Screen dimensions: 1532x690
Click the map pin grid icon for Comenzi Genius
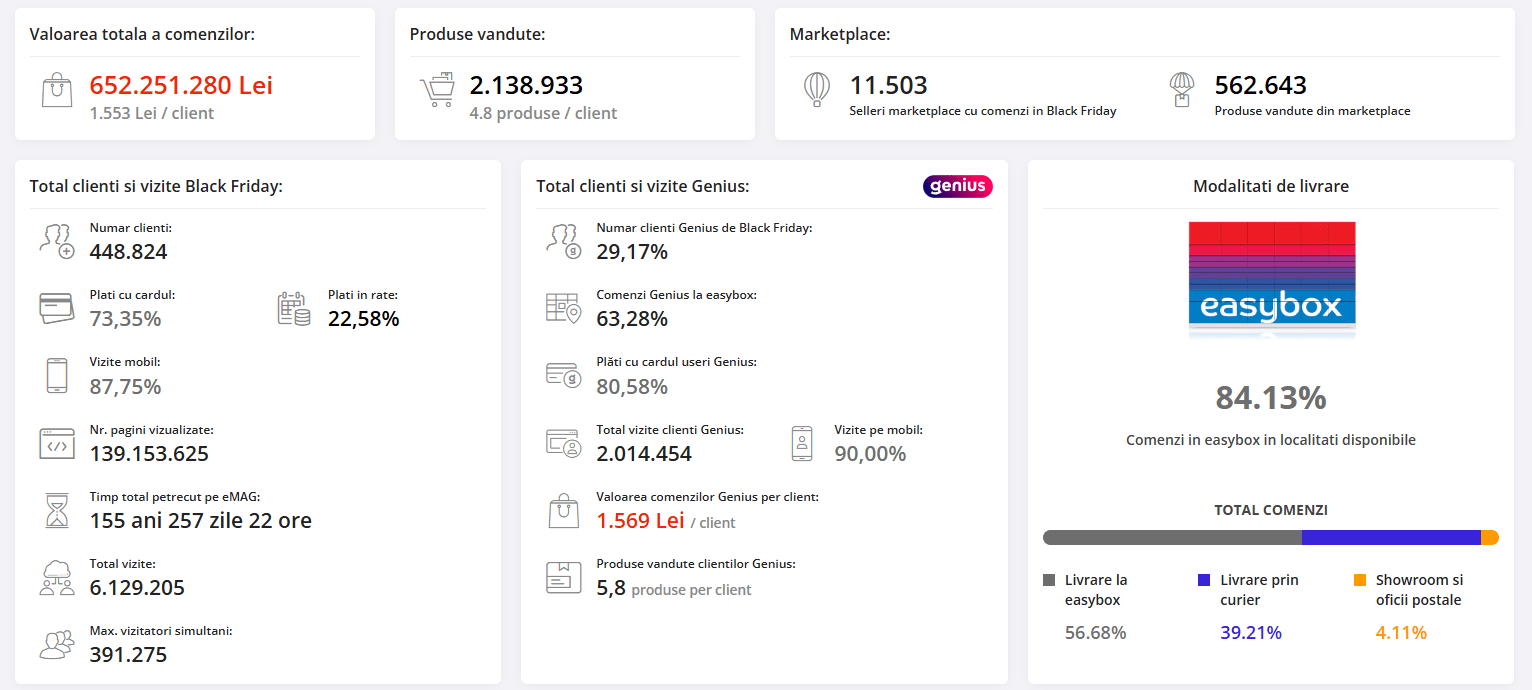click(564, 308)
